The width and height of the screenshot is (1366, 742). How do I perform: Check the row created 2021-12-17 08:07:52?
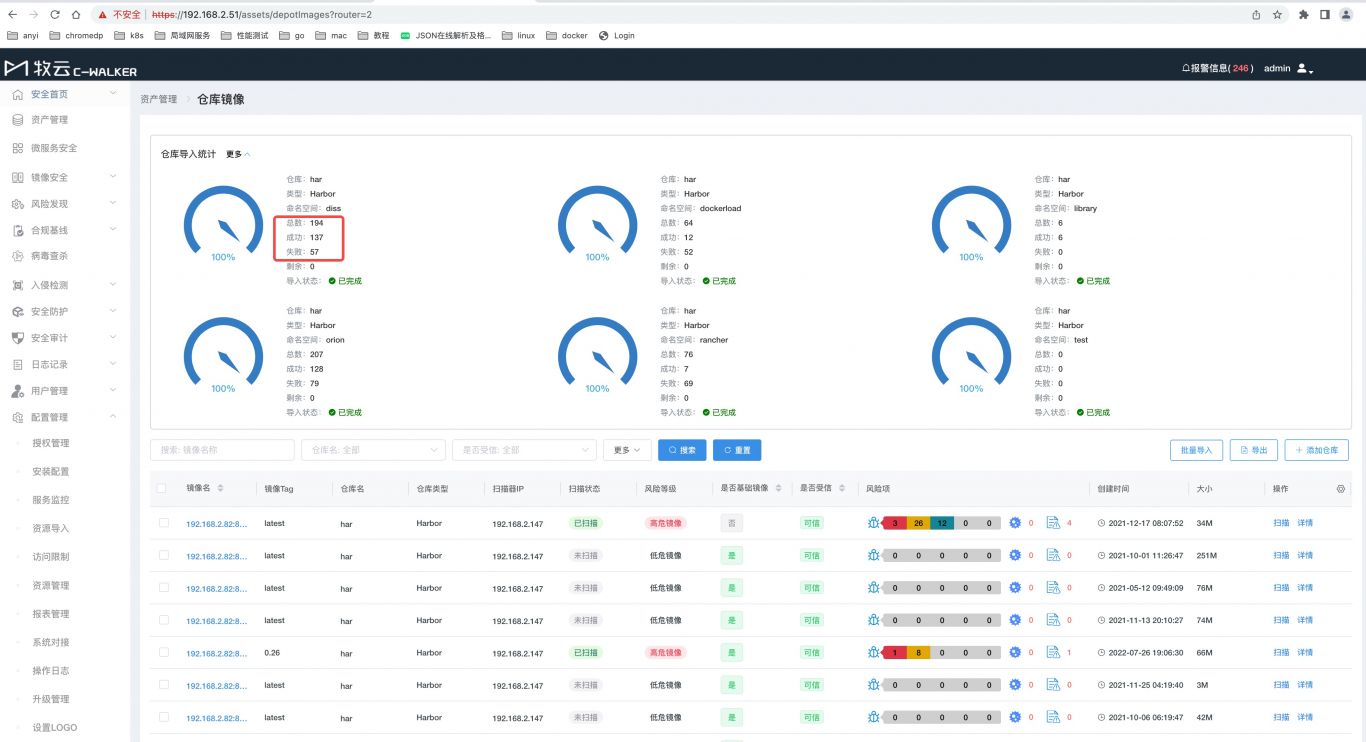(x=163, y=523)
